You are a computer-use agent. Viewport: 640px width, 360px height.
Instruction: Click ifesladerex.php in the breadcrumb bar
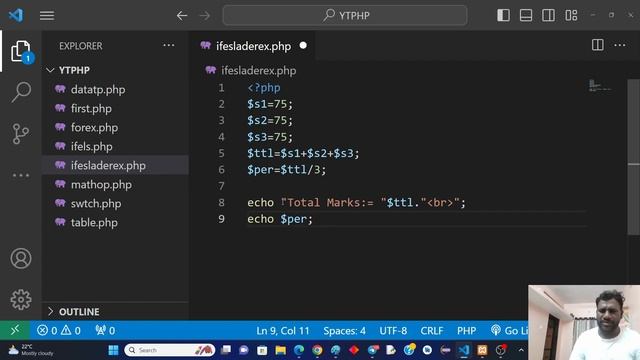click(258, 71)
